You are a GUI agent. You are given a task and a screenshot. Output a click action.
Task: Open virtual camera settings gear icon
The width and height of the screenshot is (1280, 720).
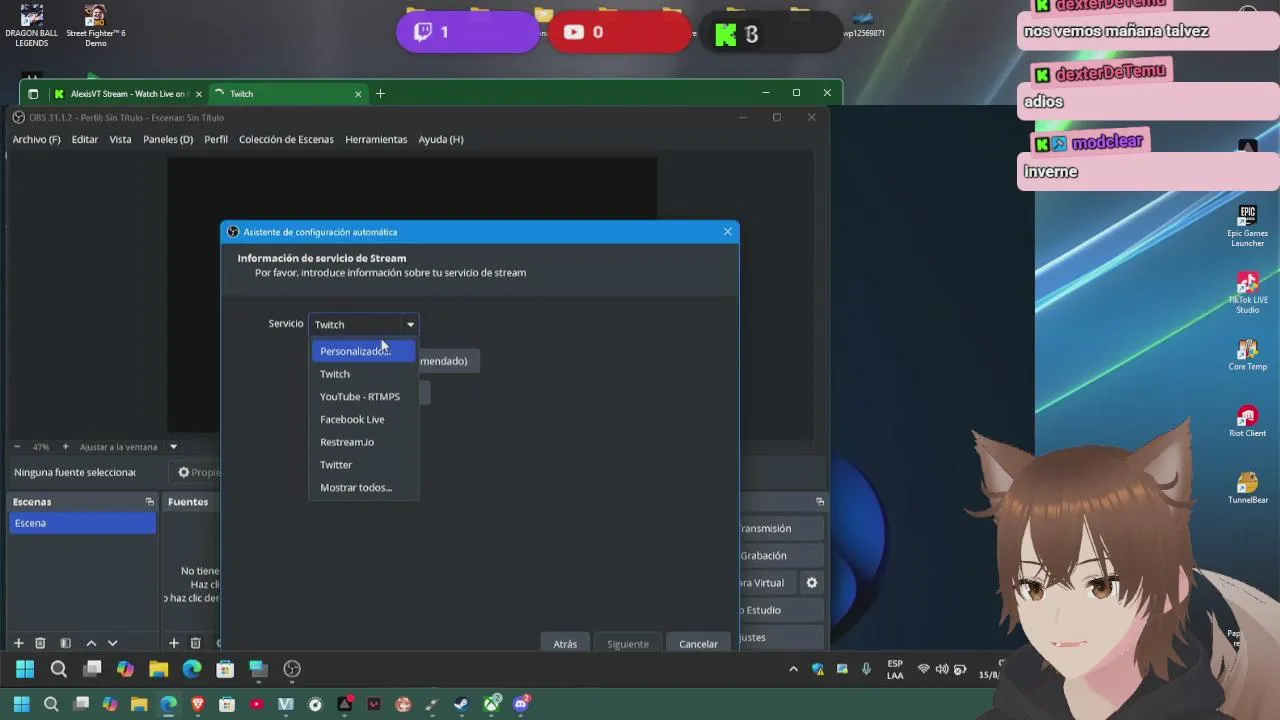[x=812, y=583]
